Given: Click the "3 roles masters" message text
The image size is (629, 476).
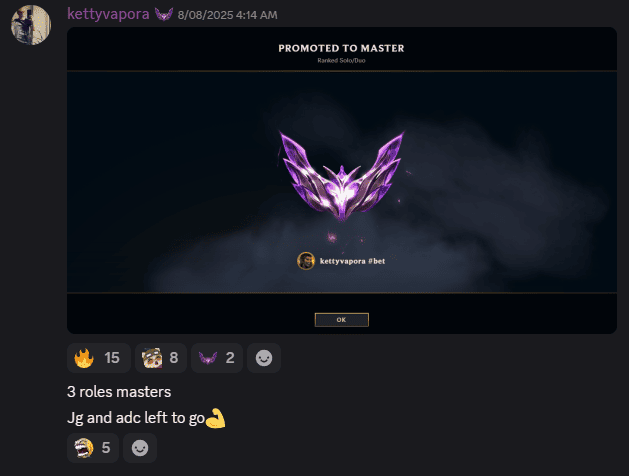Looking at the screenshot, I should tap(119, 392).
